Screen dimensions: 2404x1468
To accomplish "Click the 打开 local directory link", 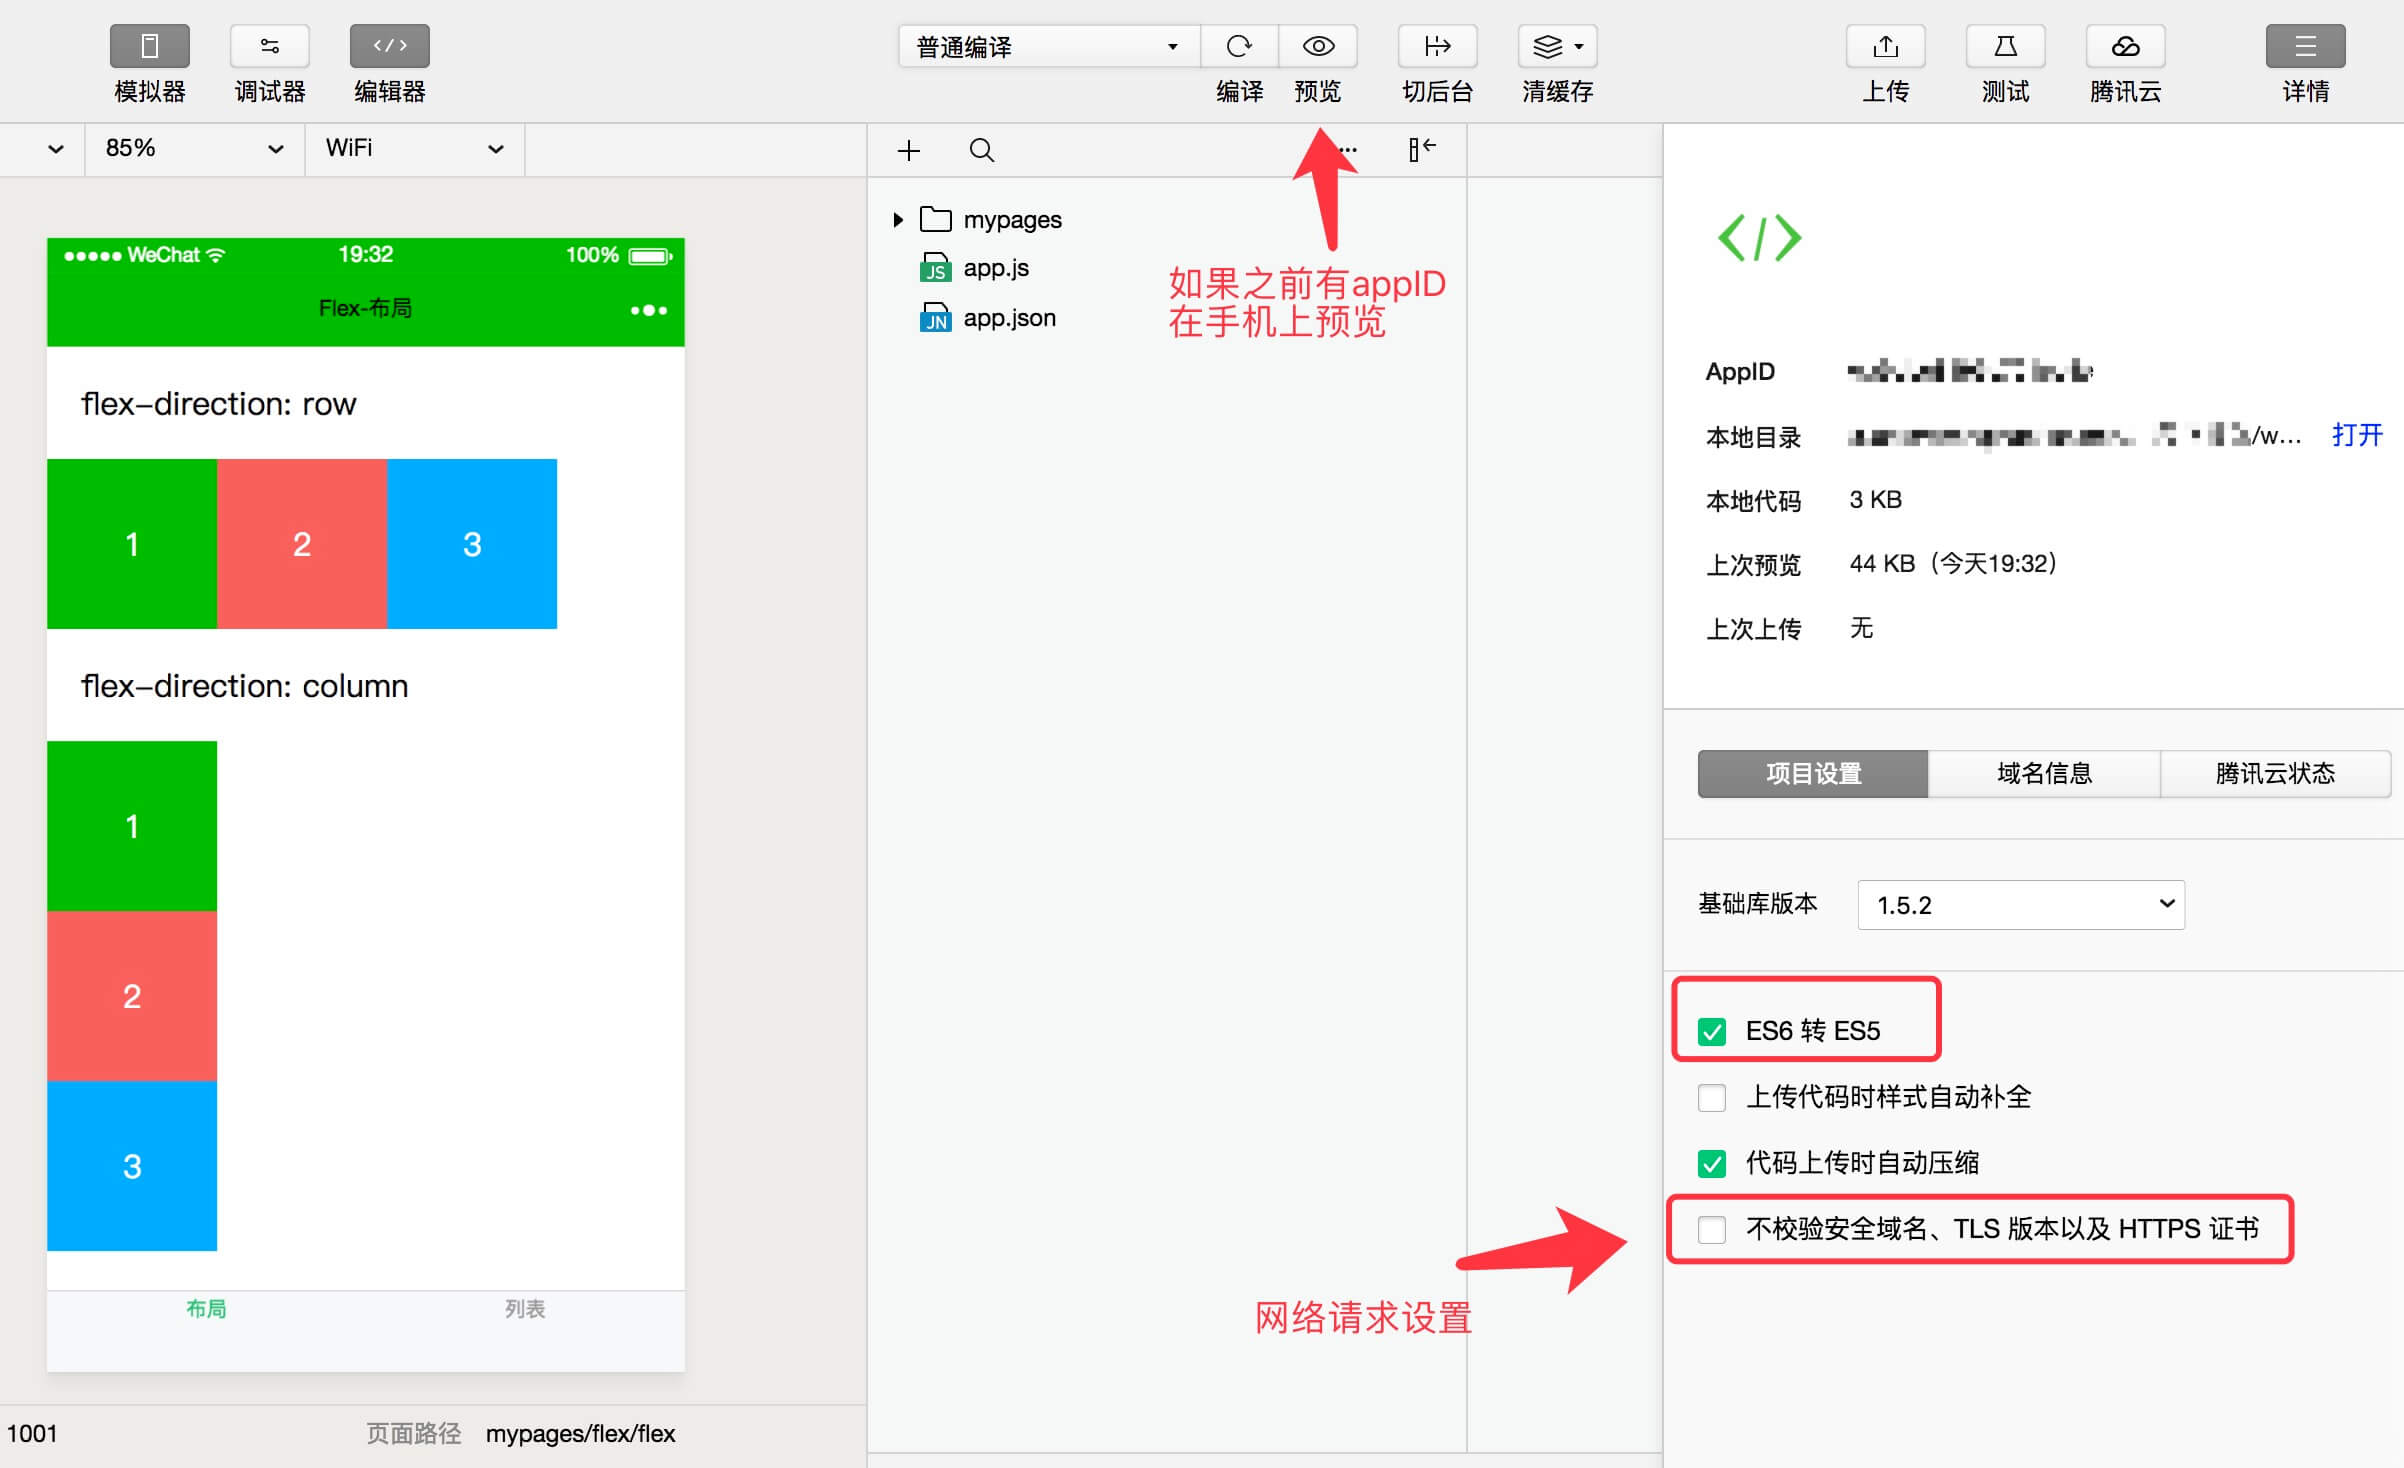I will [2357, 435].
